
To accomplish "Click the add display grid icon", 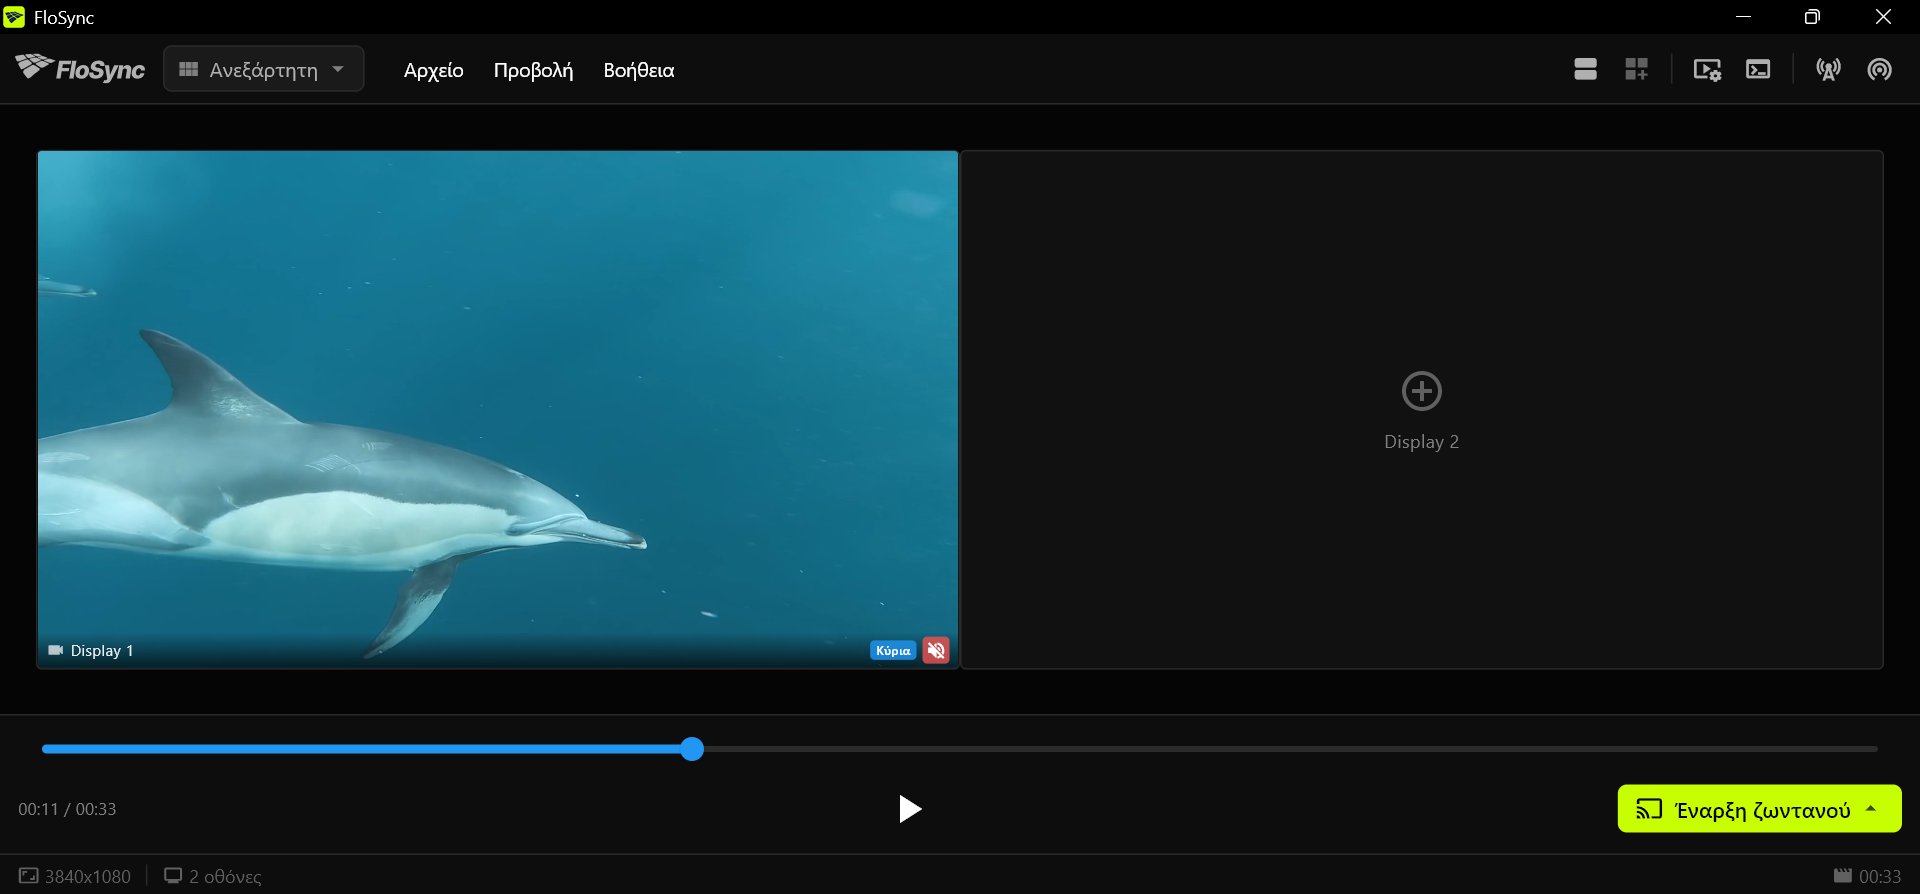I will tap(1636, 69).
